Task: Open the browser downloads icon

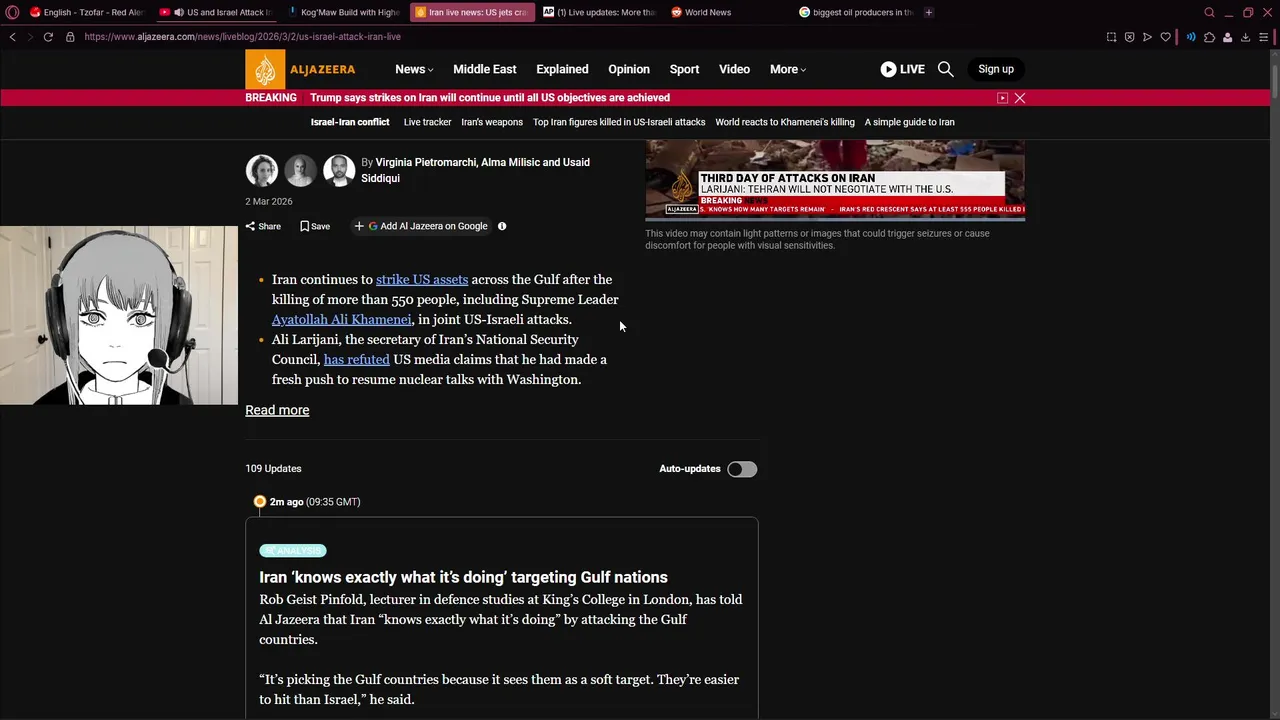Action: tap(1245, 37)
